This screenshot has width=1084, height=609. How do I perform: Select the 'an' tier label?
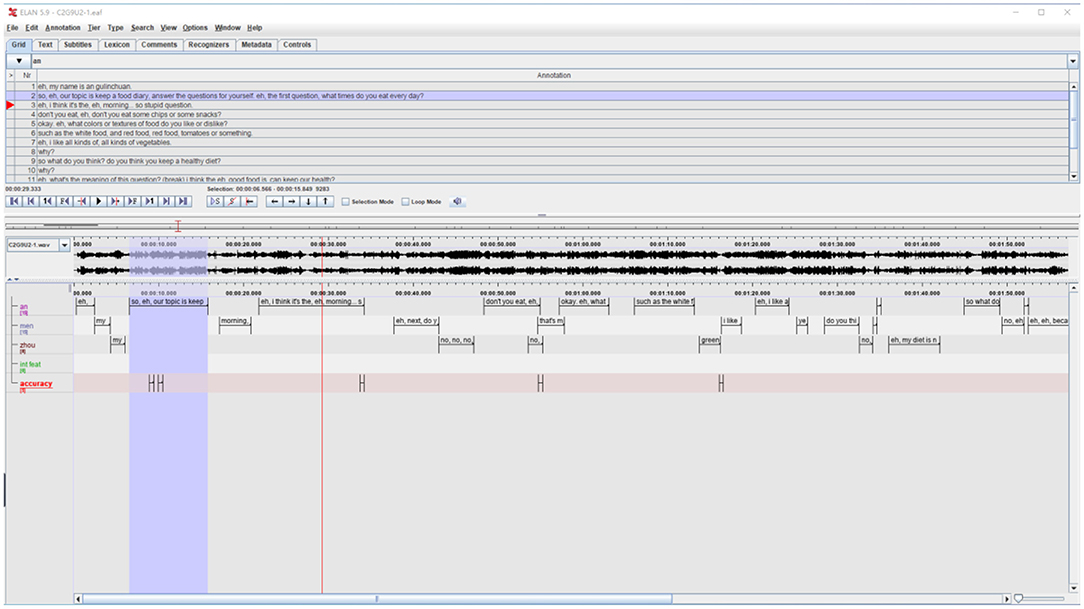[24, 306]
